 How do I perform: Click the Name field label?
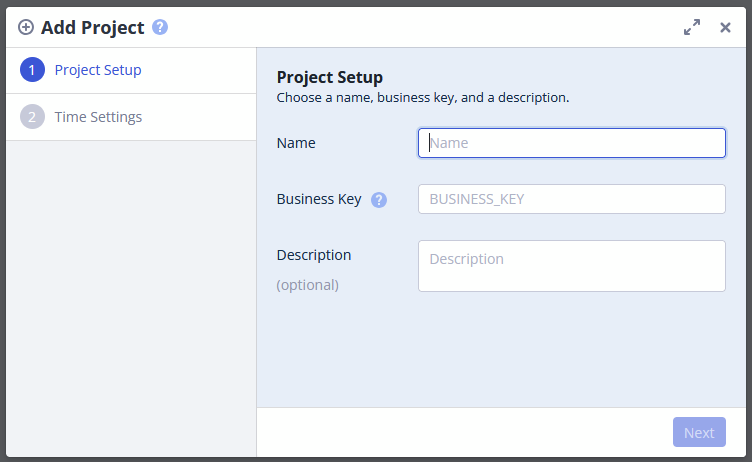pyautogui.click(x=296, y=143)
